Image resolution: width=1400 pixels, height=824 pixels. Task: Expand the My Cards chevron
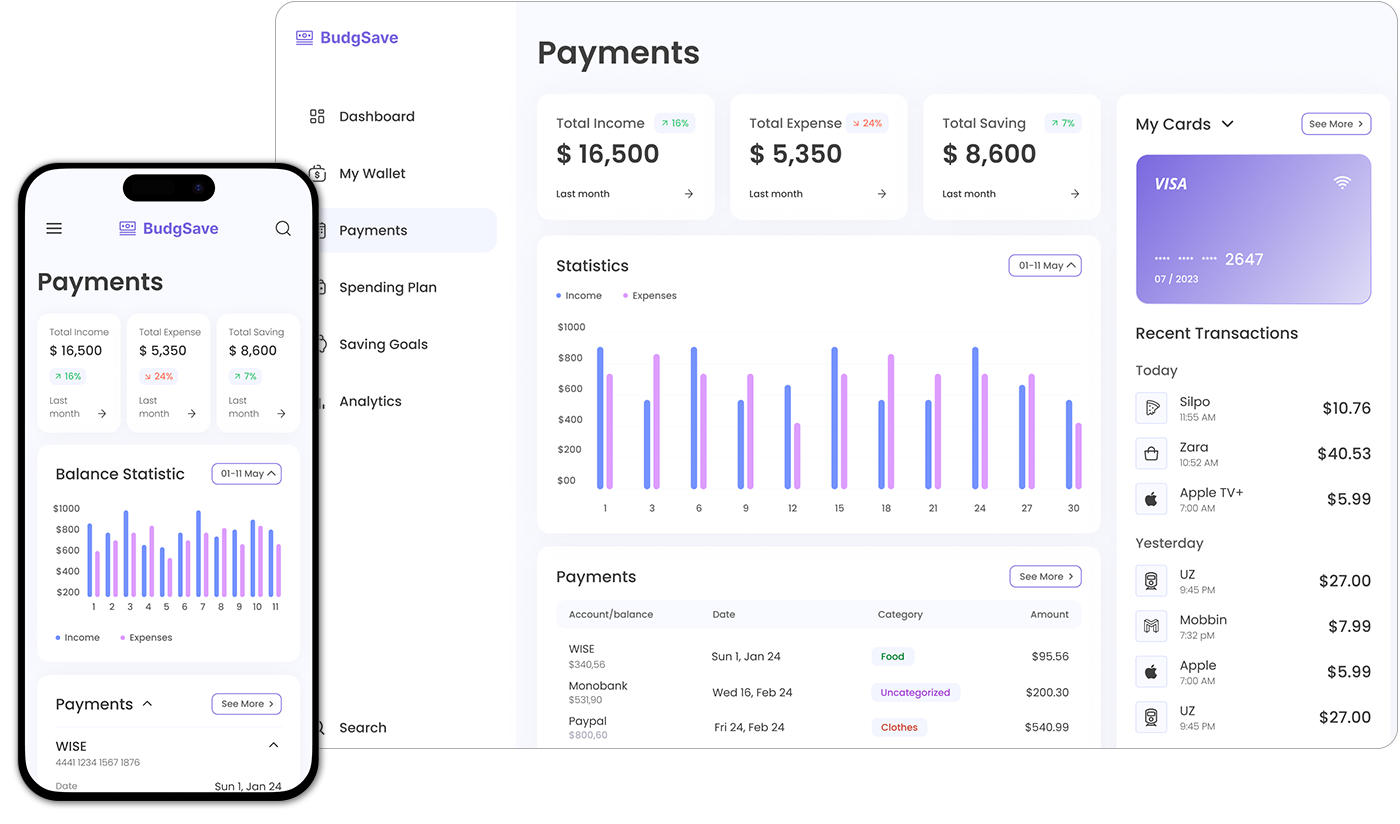1228,124
